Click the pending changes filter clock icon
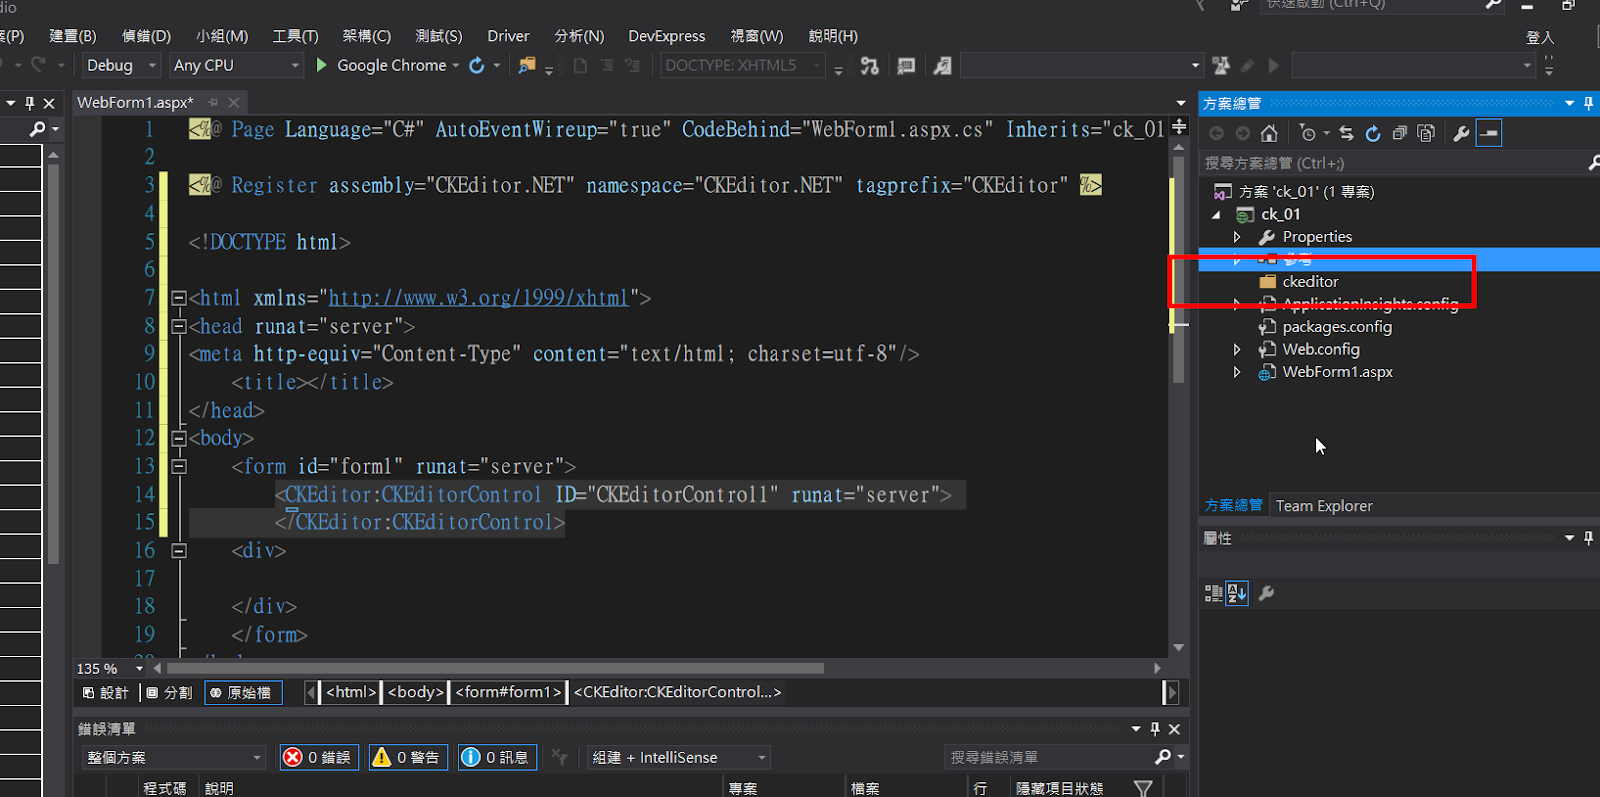The width and height of the screenshot is (1600, 797). pos(1308,133)
